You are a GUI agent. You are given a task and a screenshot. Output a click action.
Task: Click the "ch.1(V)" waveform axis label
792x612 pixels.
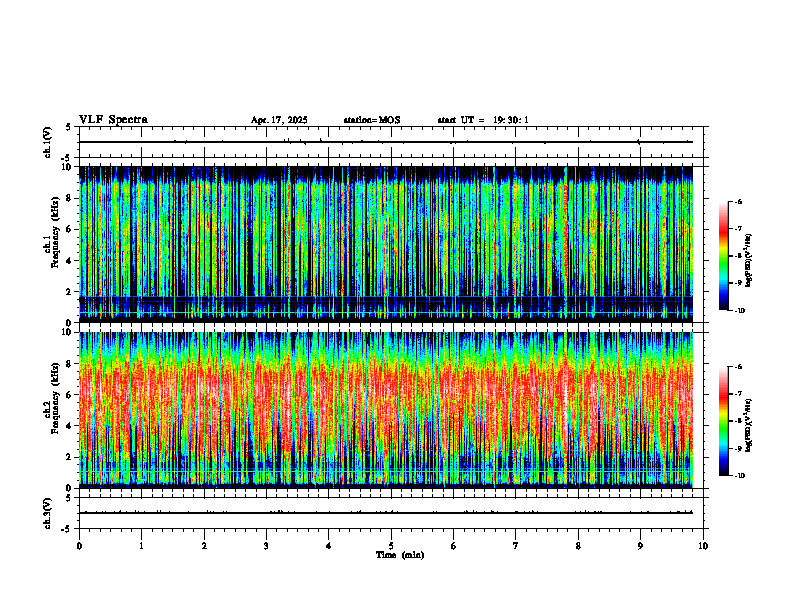(47, 142)
